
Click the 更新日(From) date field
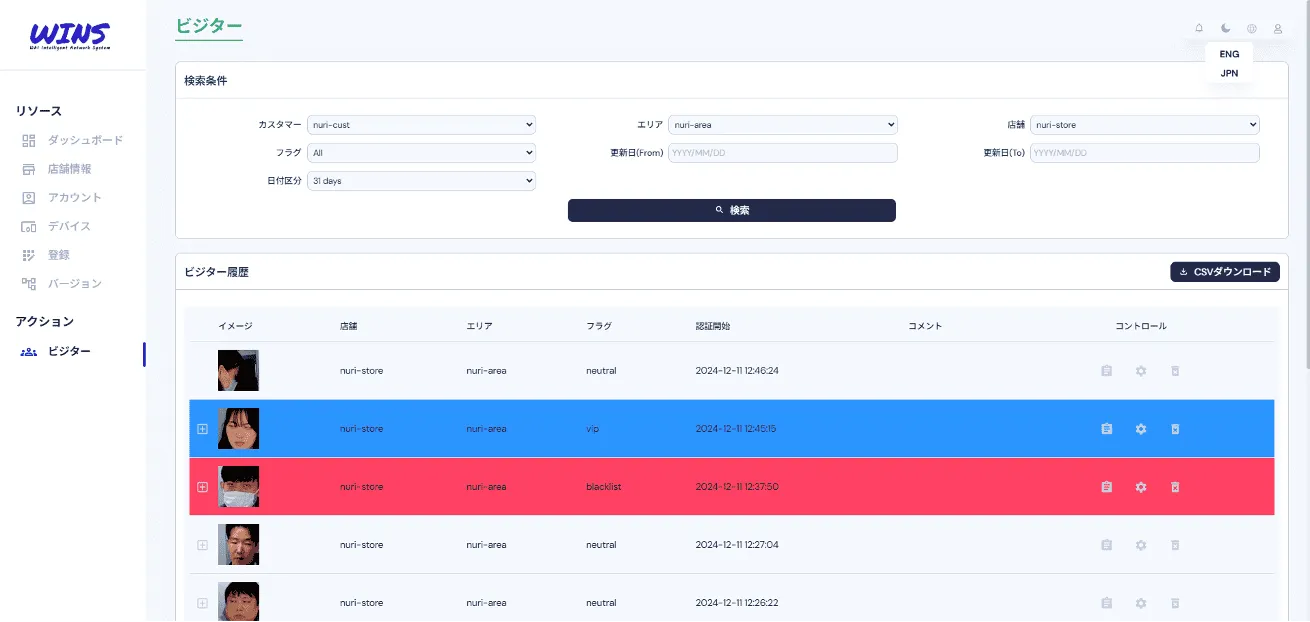(x=782, y=153)
